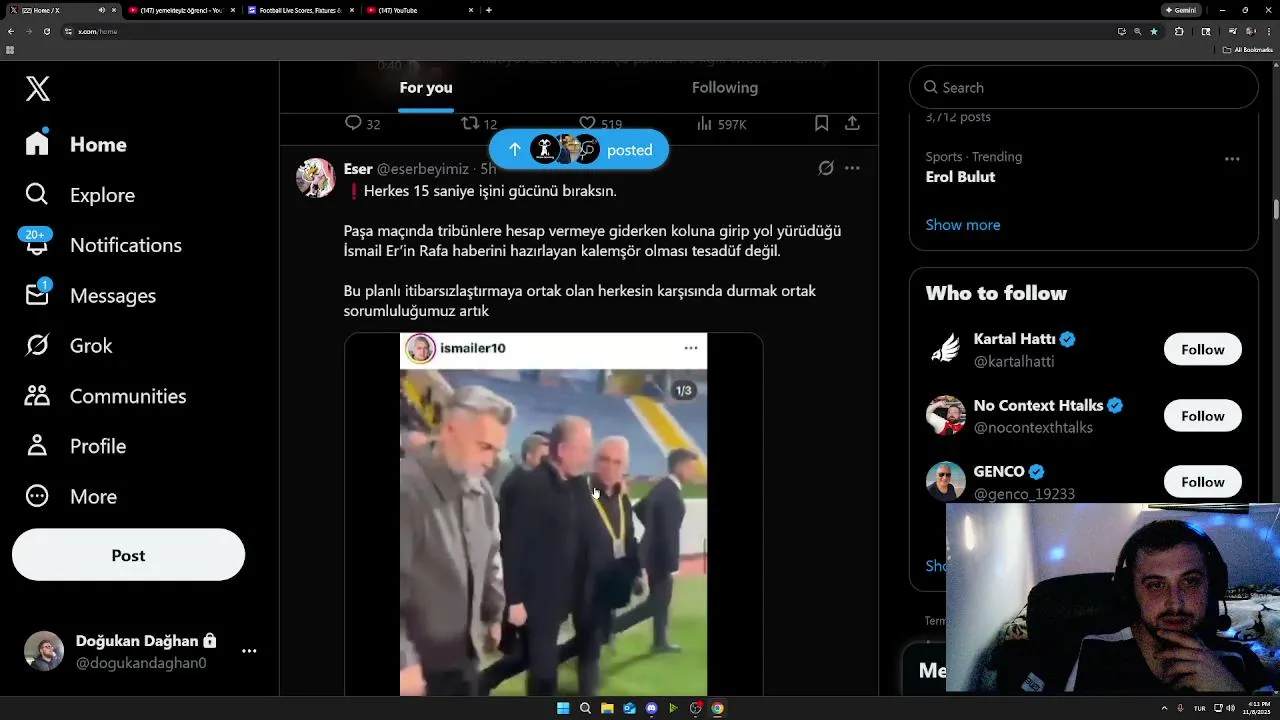Viewport: 1280px width, 720px height.
Task: Play the ismailer10 video in Eser's post
Action: click(x=553, y=514)
